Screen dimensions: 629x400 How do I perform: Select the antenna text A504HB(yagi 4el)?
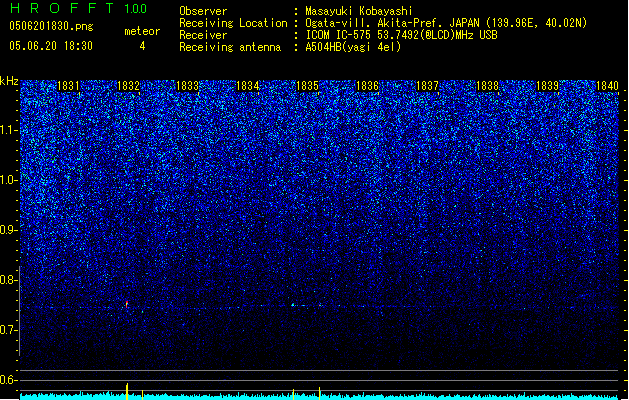pyautogui.click(x=353, y=47)
